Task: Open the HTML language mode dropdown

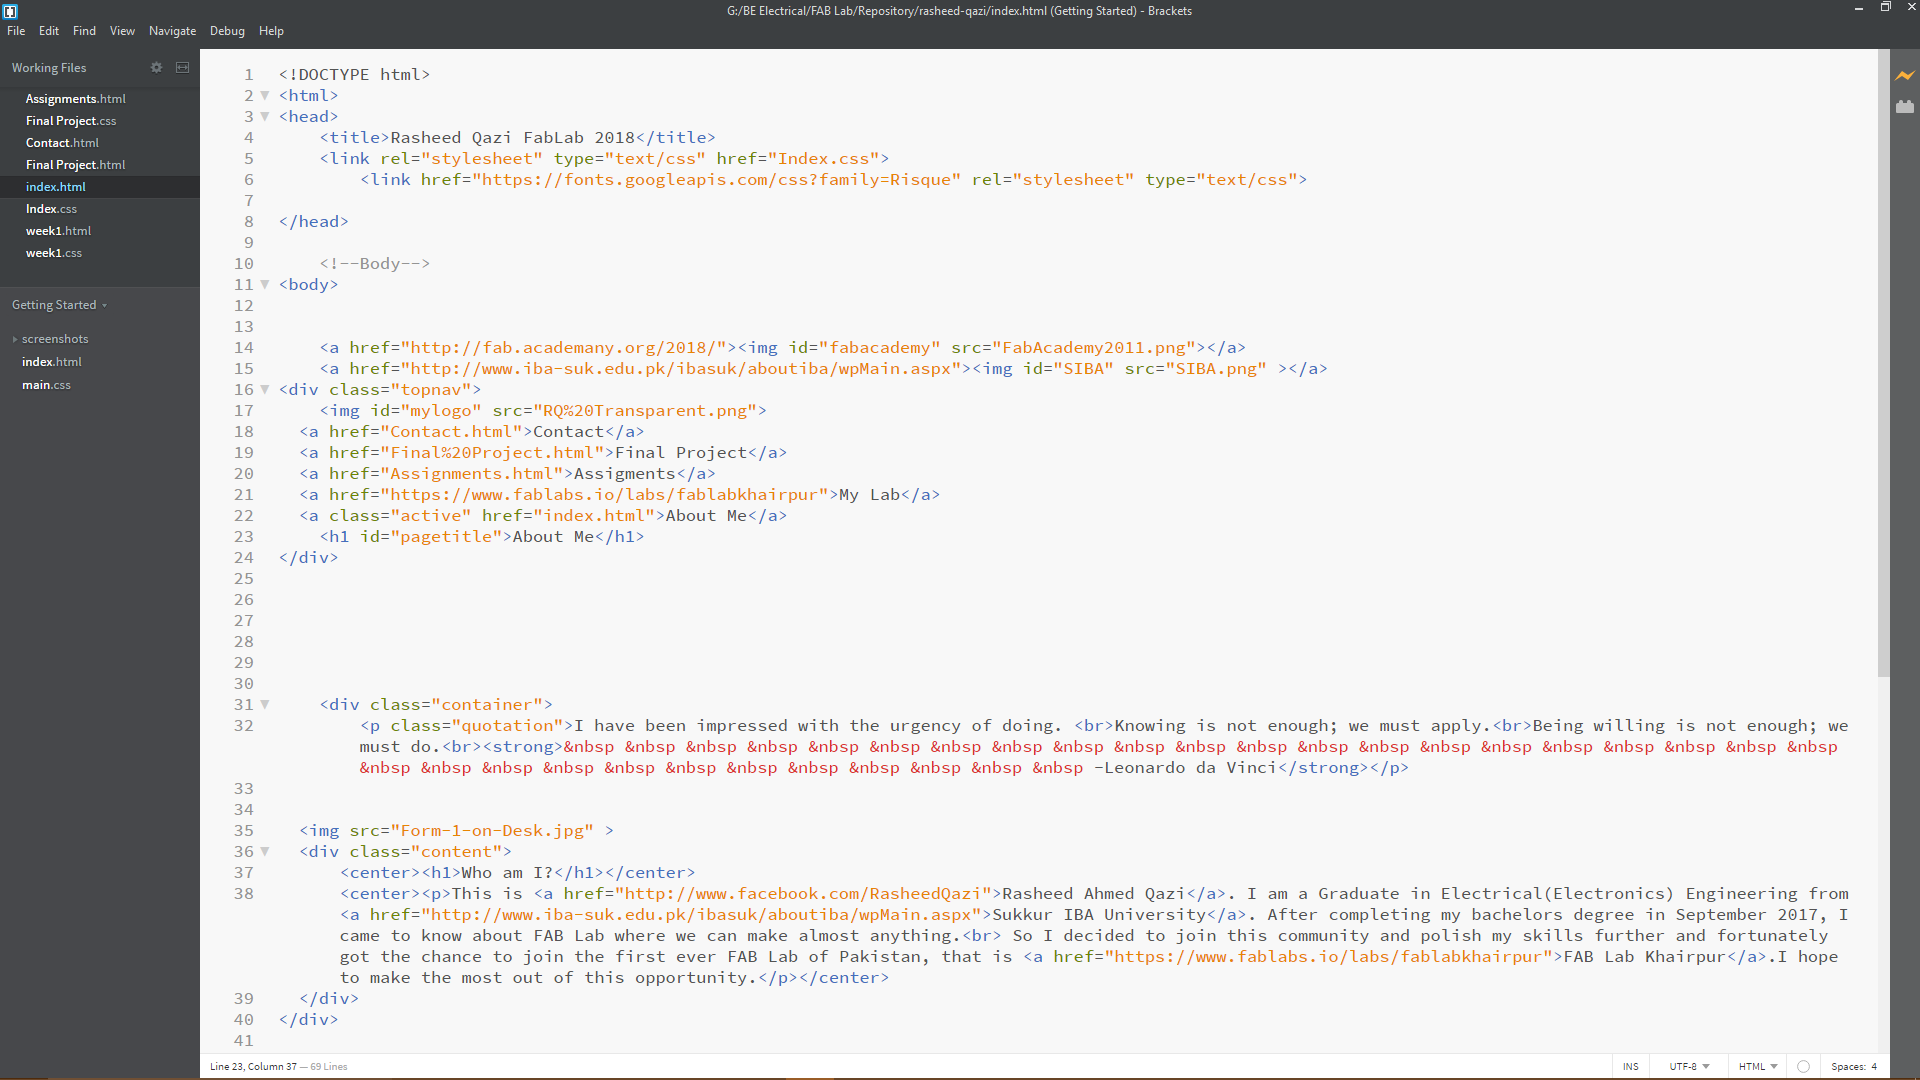Action: point(1757,1066)
